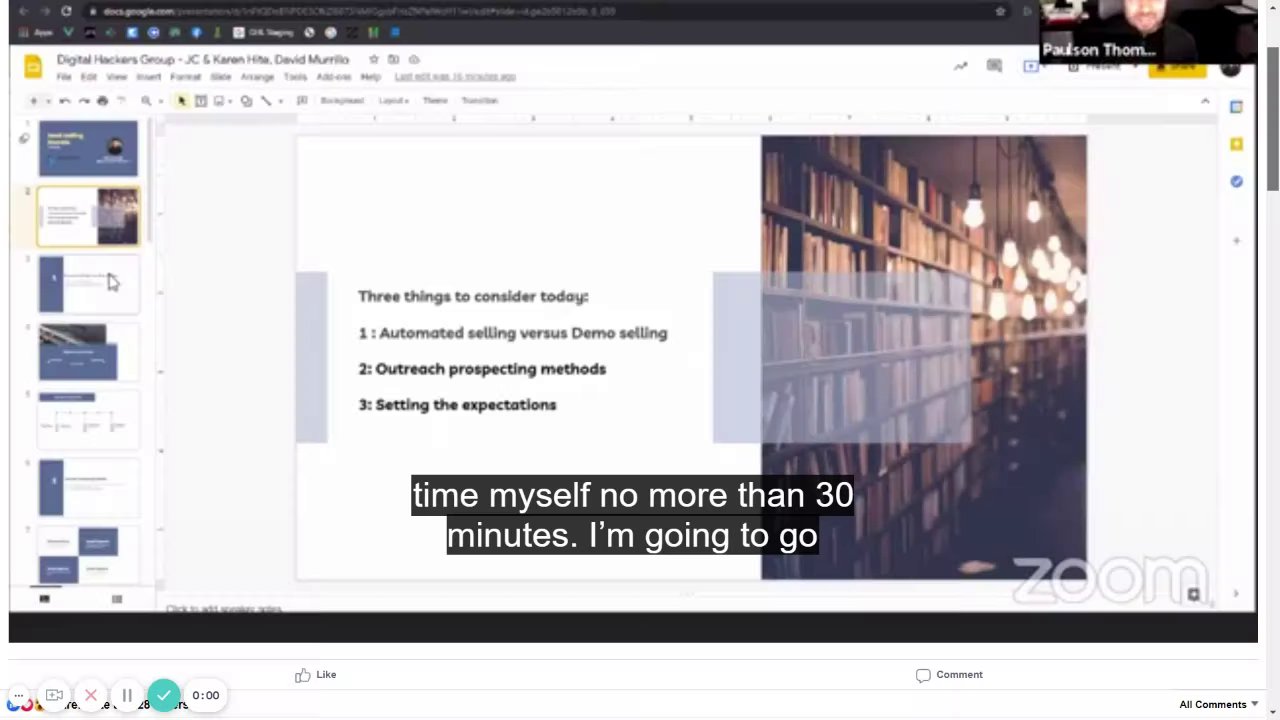Click the redo toolbar icon

coord(84,101)
